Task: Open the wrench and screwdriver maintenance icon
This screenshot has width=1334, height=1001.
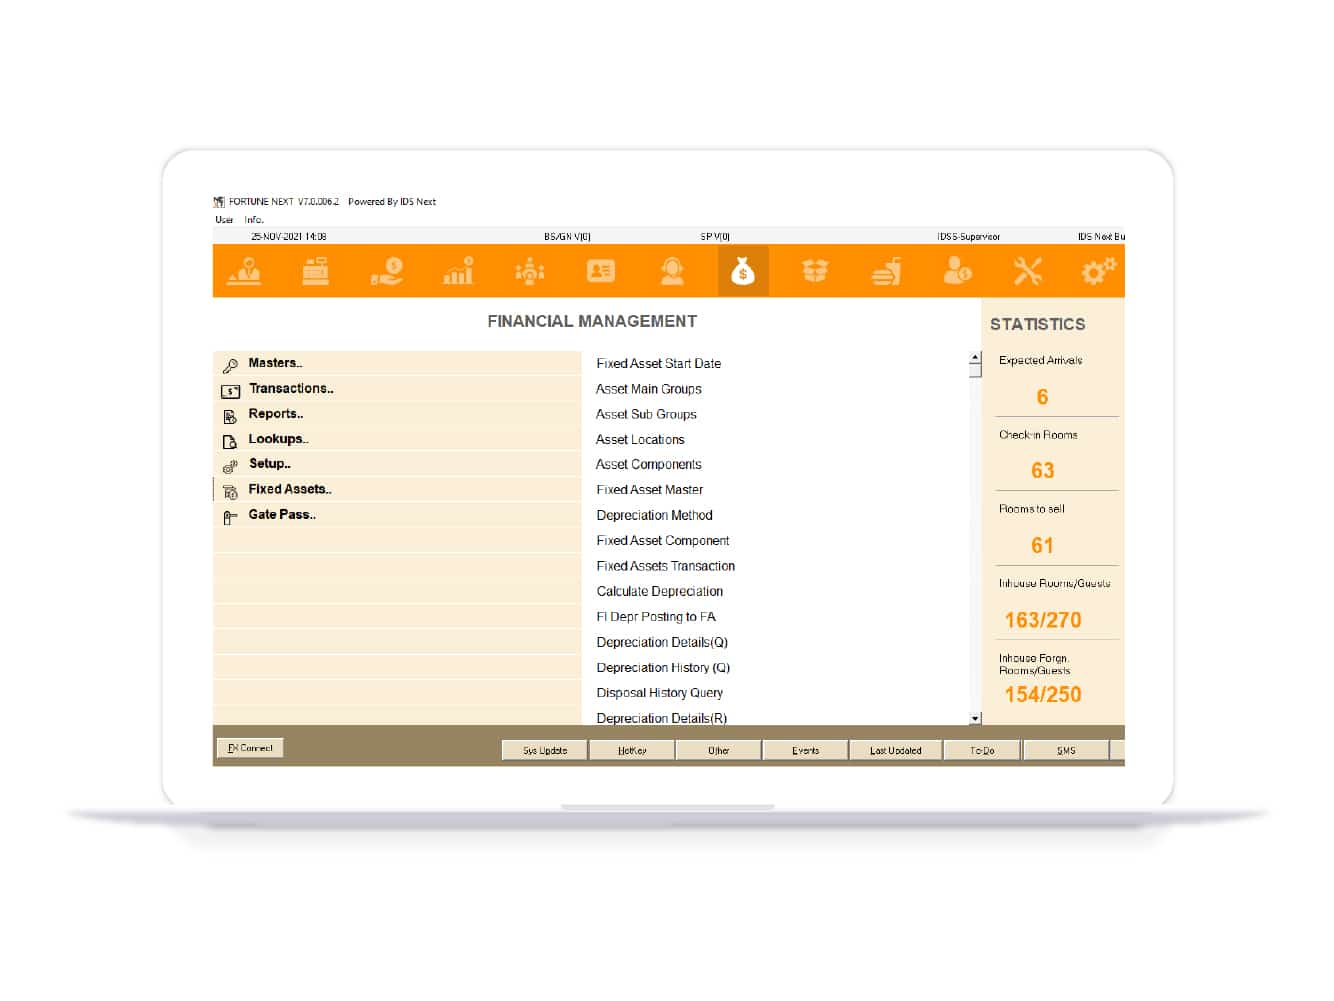Action: (x=1028, y=271)
